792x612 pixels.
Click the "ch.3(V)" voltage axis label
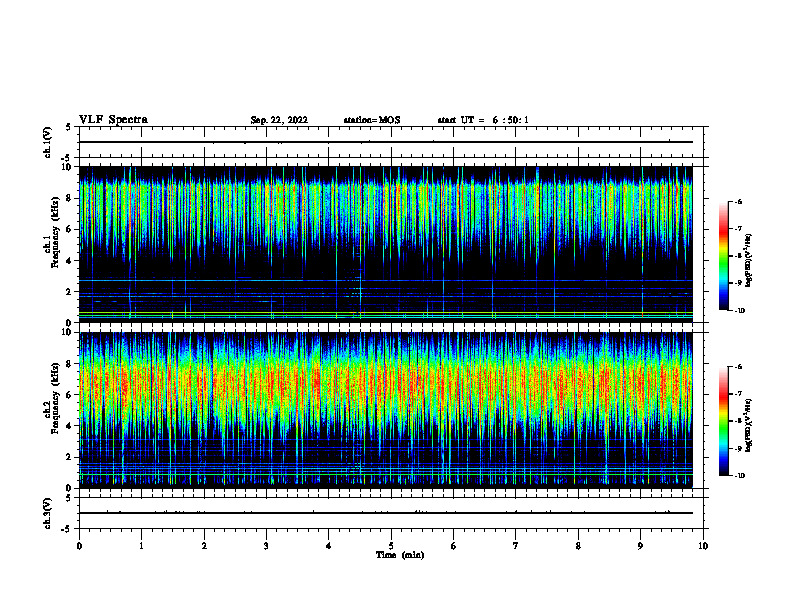coord(47,513)
